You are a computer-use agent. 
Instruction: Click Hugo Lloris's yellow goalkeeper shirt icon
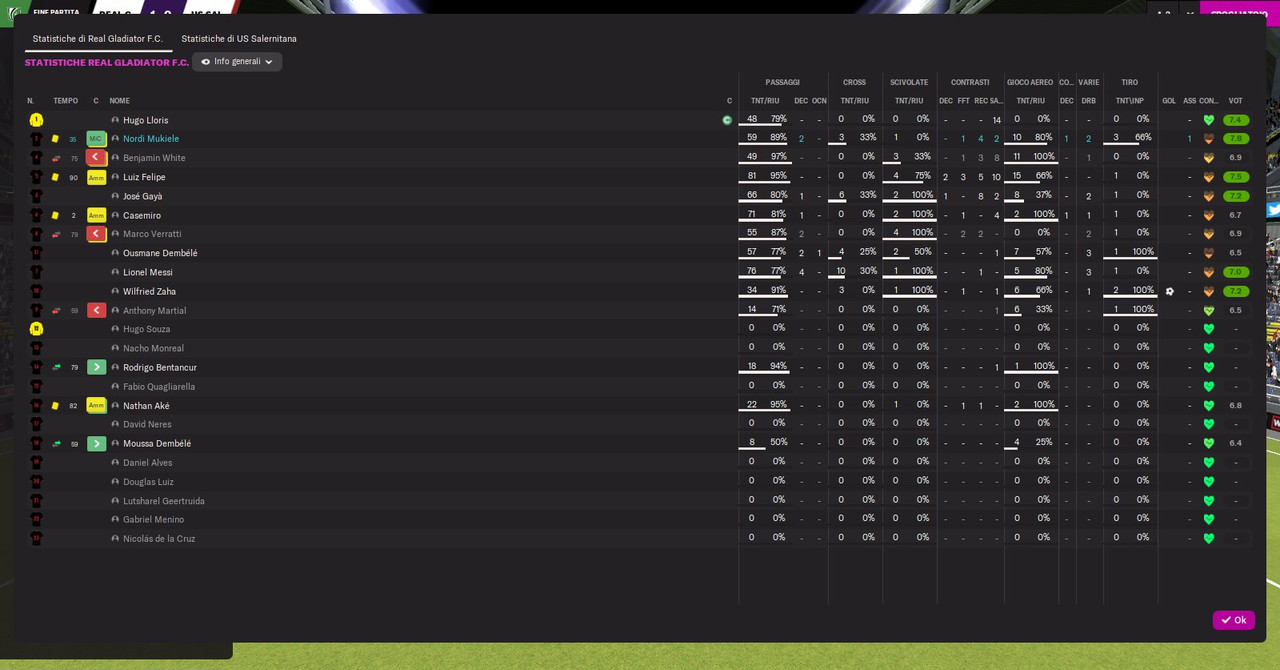click(x=36, y=120)
